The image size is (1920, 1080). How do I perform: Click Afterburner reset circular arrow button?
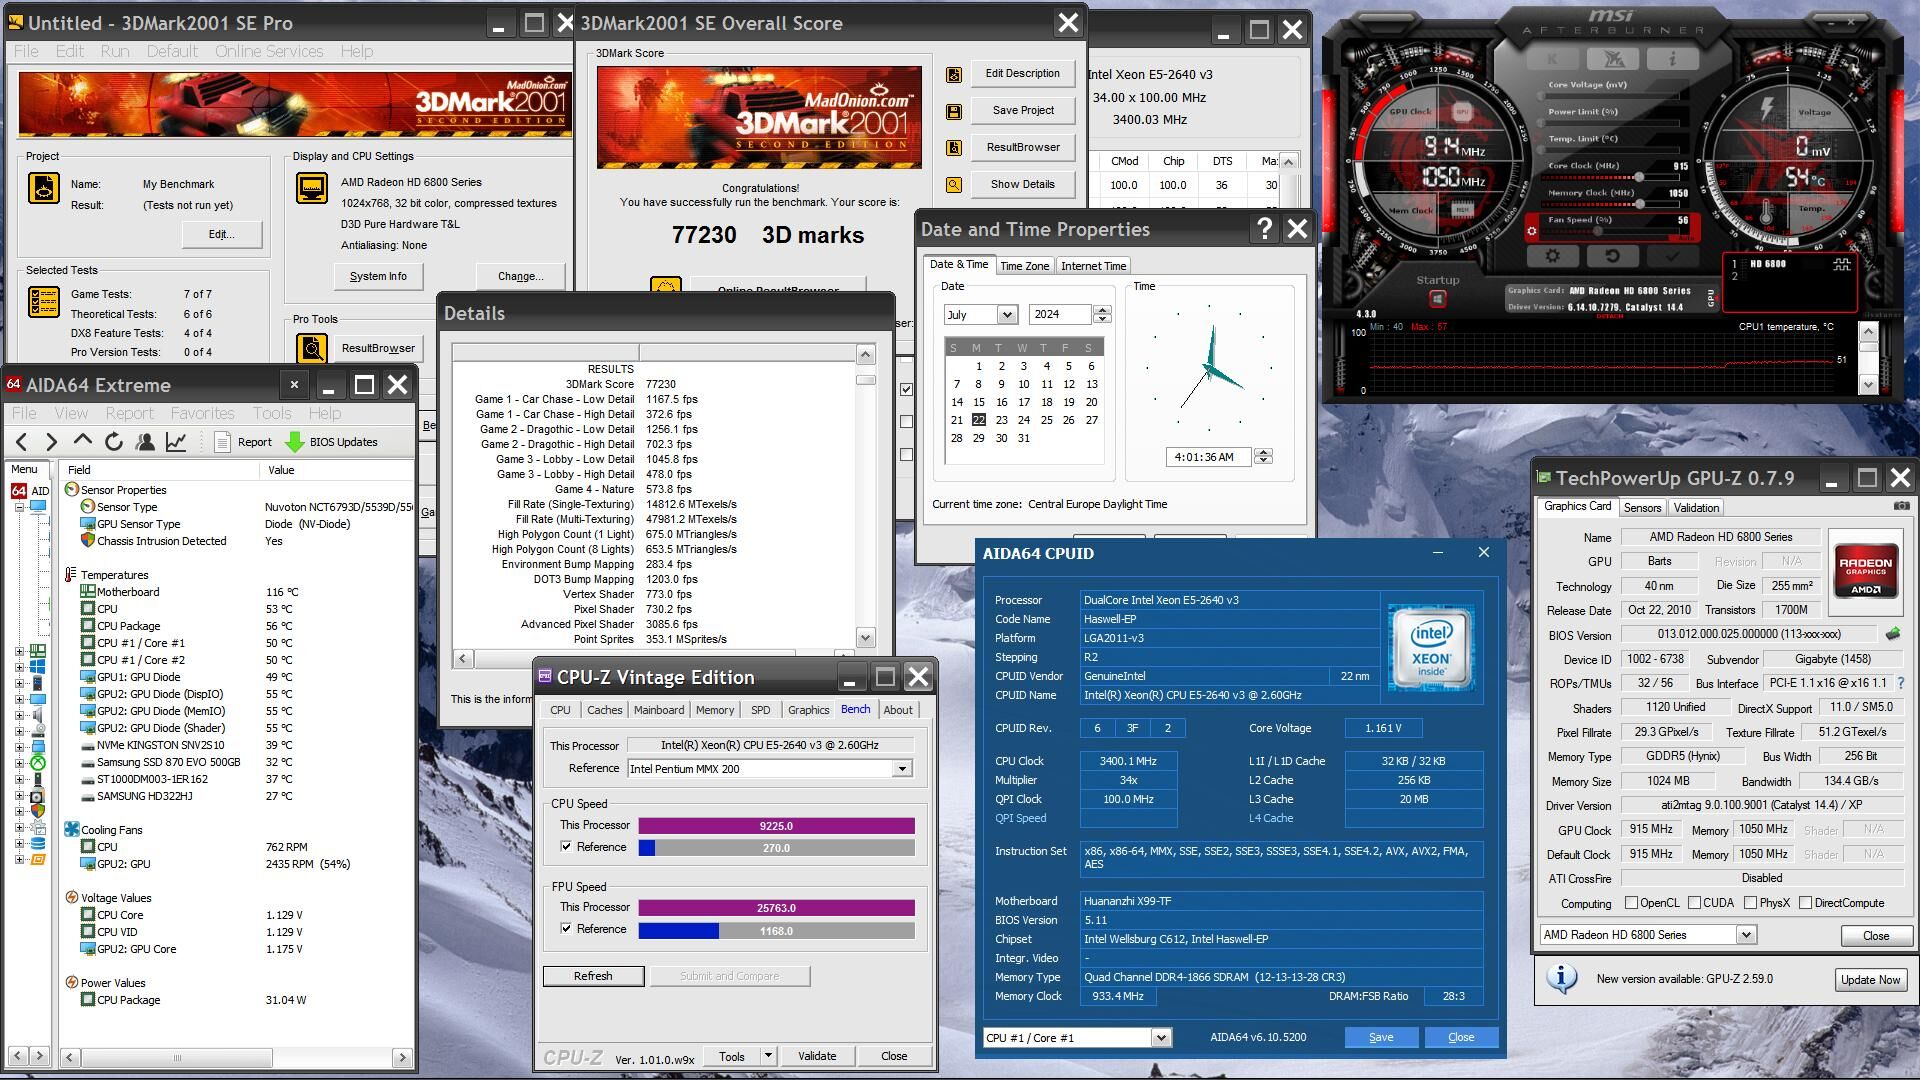[1612, 256]
